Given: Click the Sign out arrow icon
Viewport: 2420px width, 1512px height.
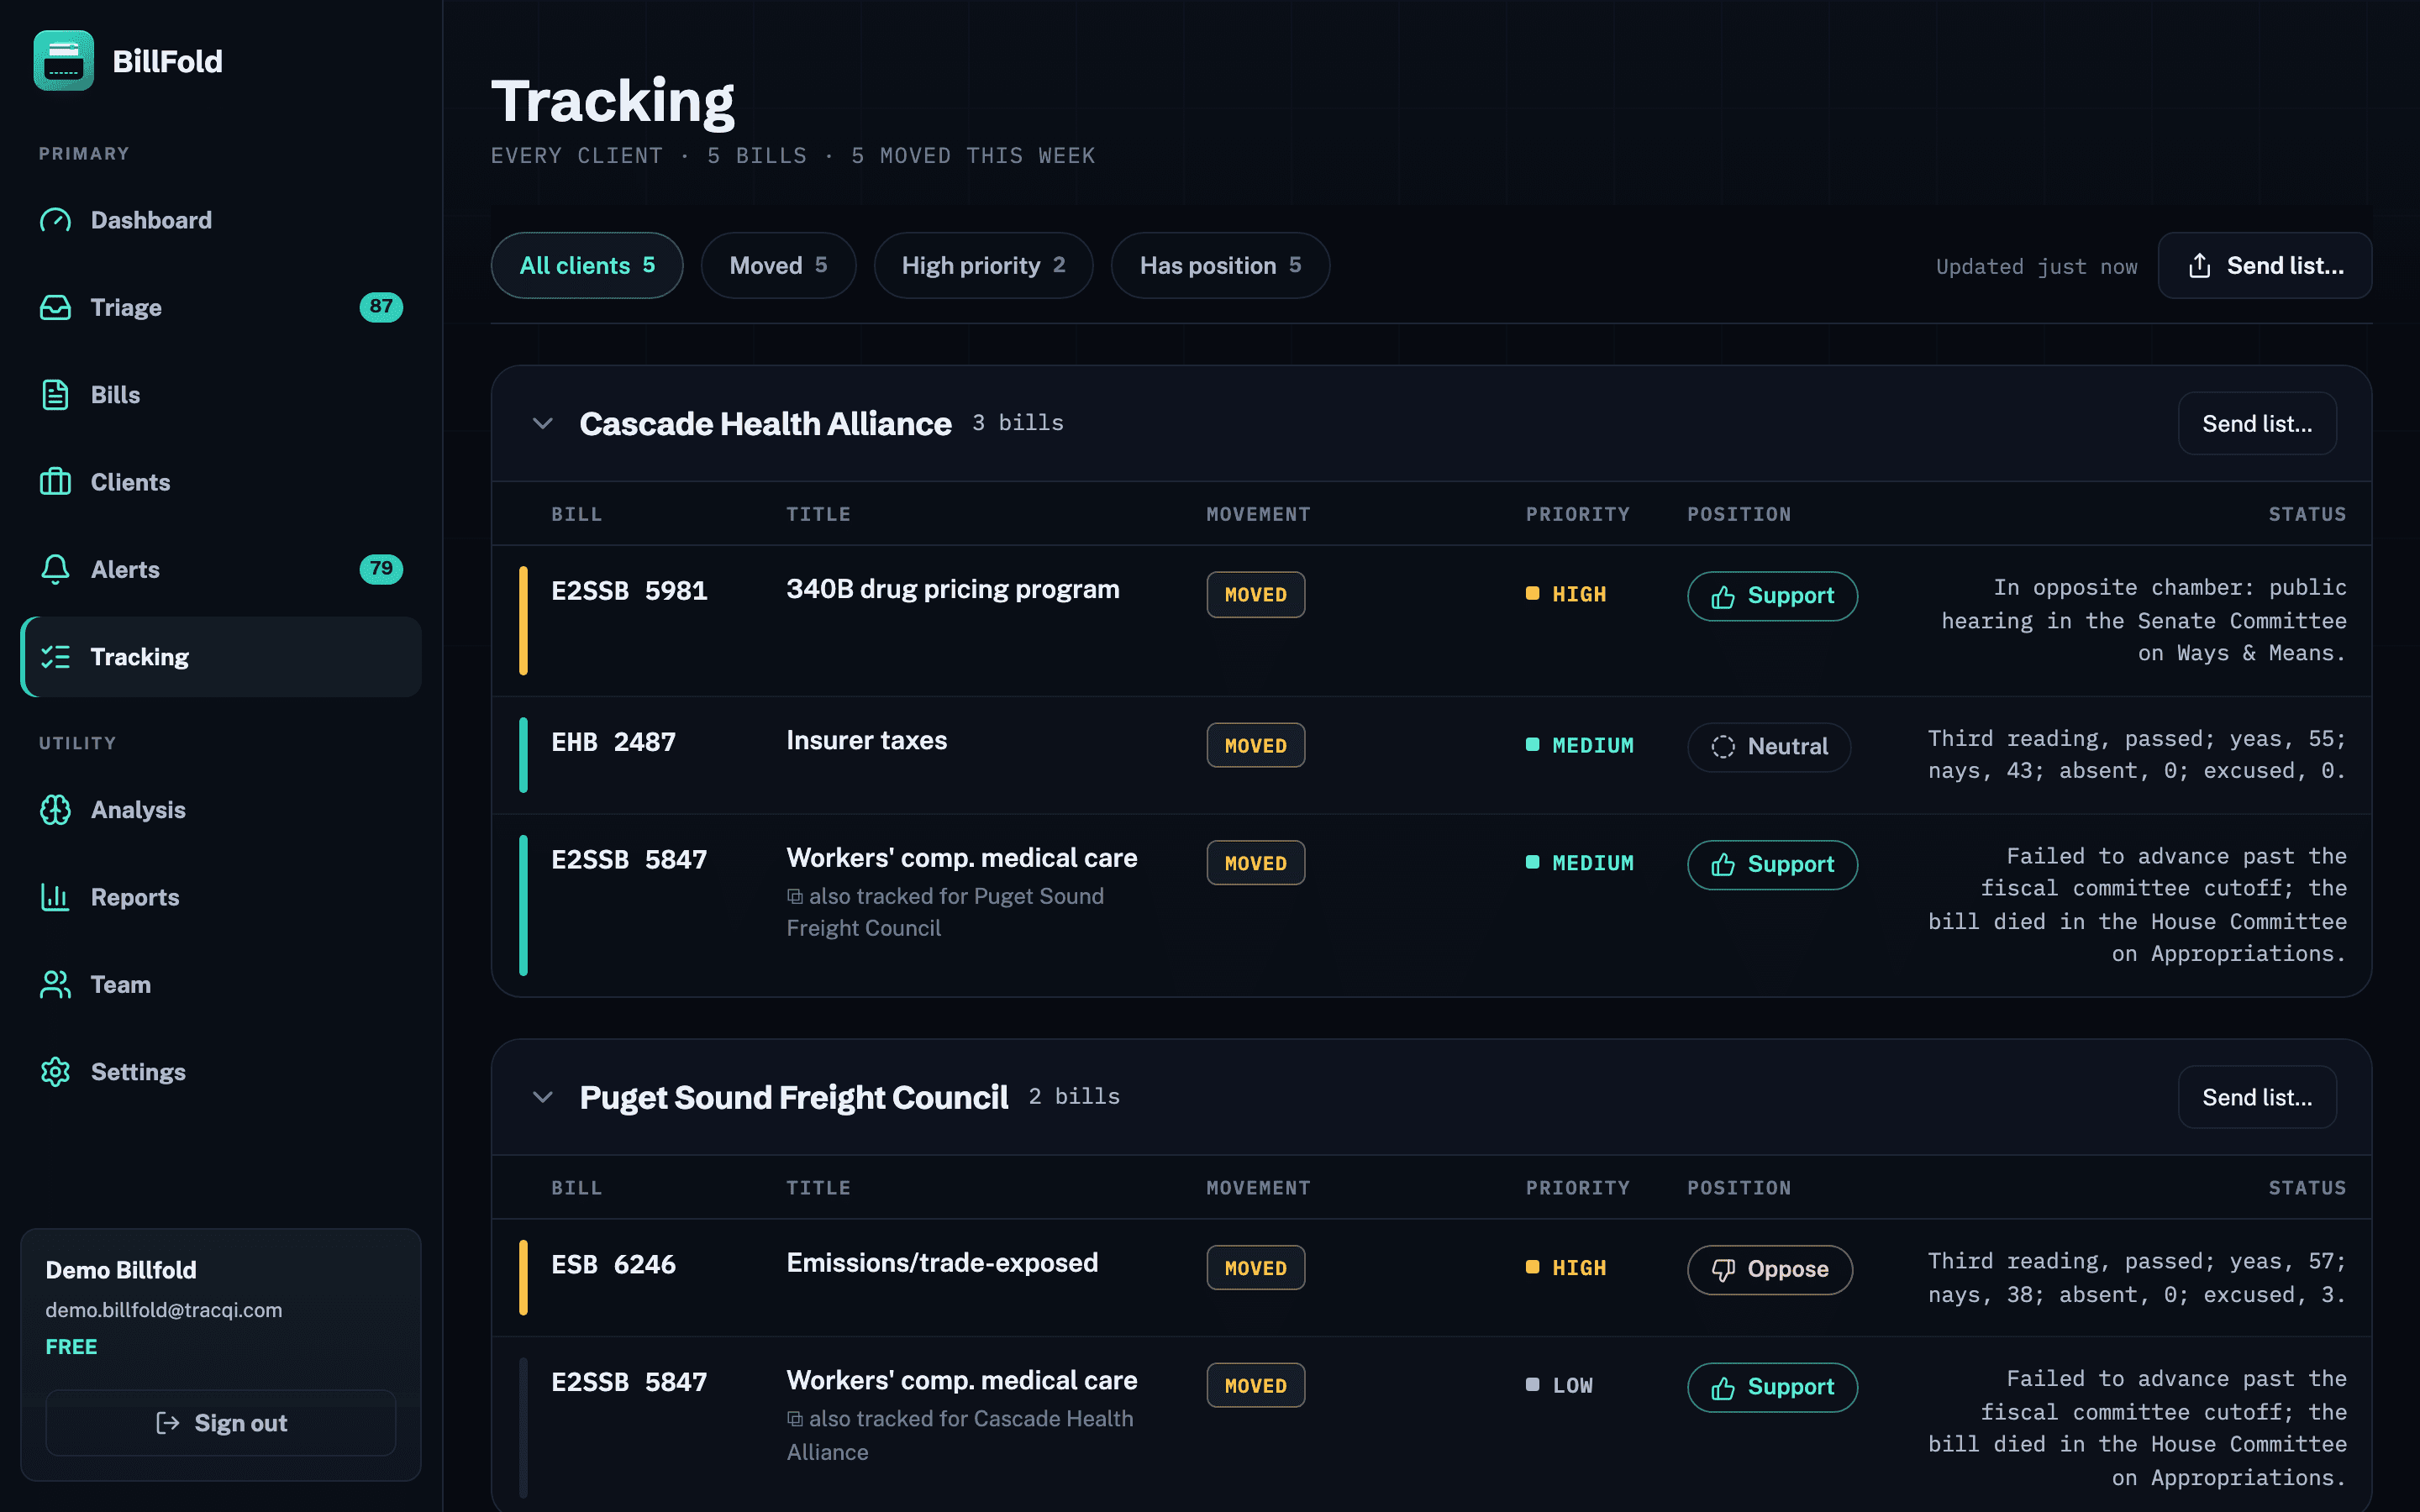Looking at the screenshot, I should (x=168, y=1423).
